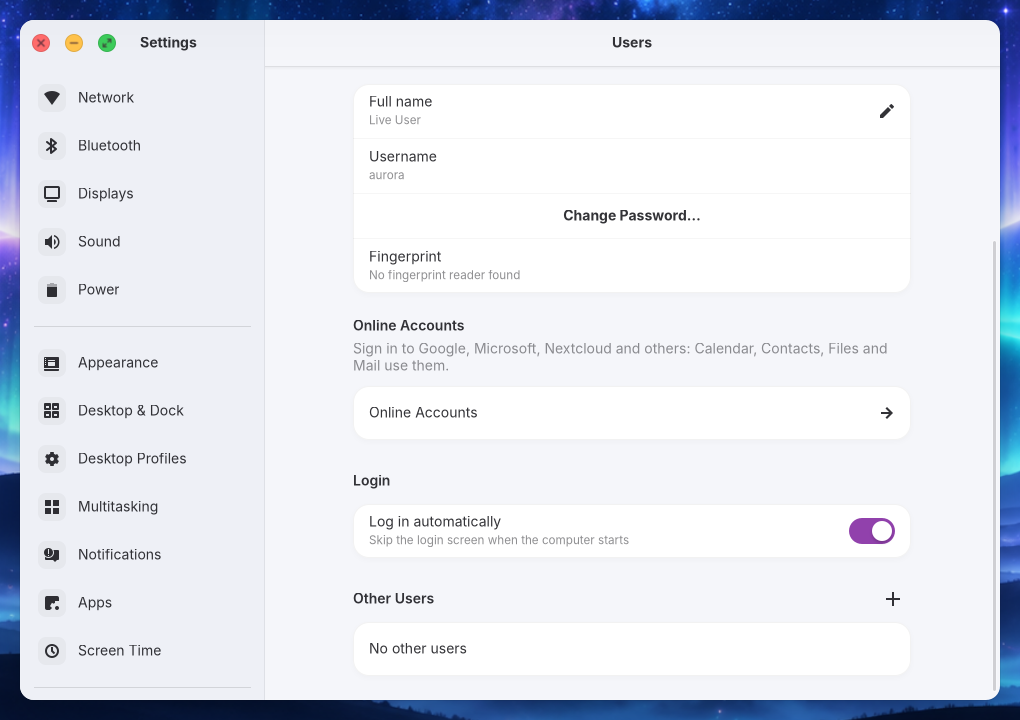
Task: Click the Bluetooth icon in sidebar
Action: (x=52, y=146)
